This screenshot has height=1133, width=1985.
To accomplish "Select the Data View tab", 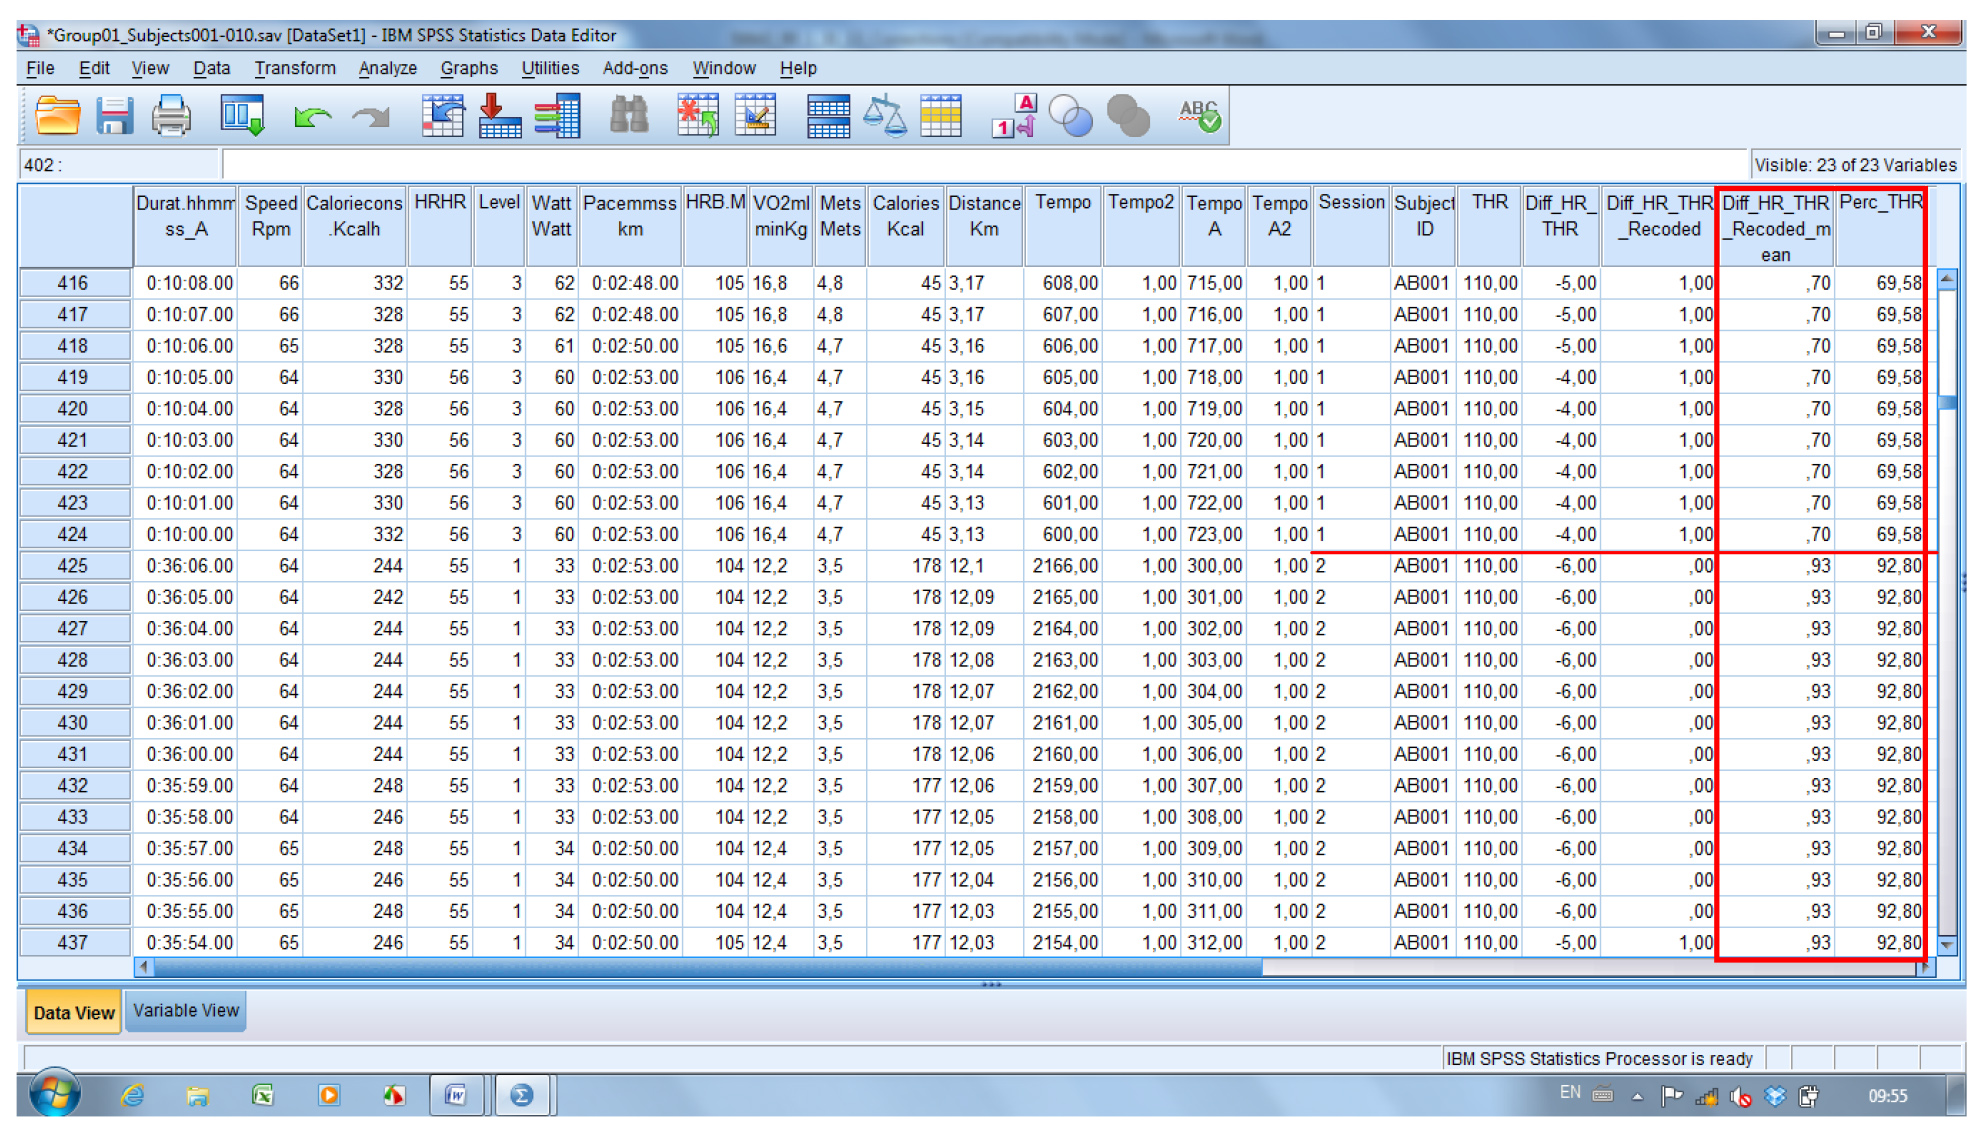I will click(74, 1012).
